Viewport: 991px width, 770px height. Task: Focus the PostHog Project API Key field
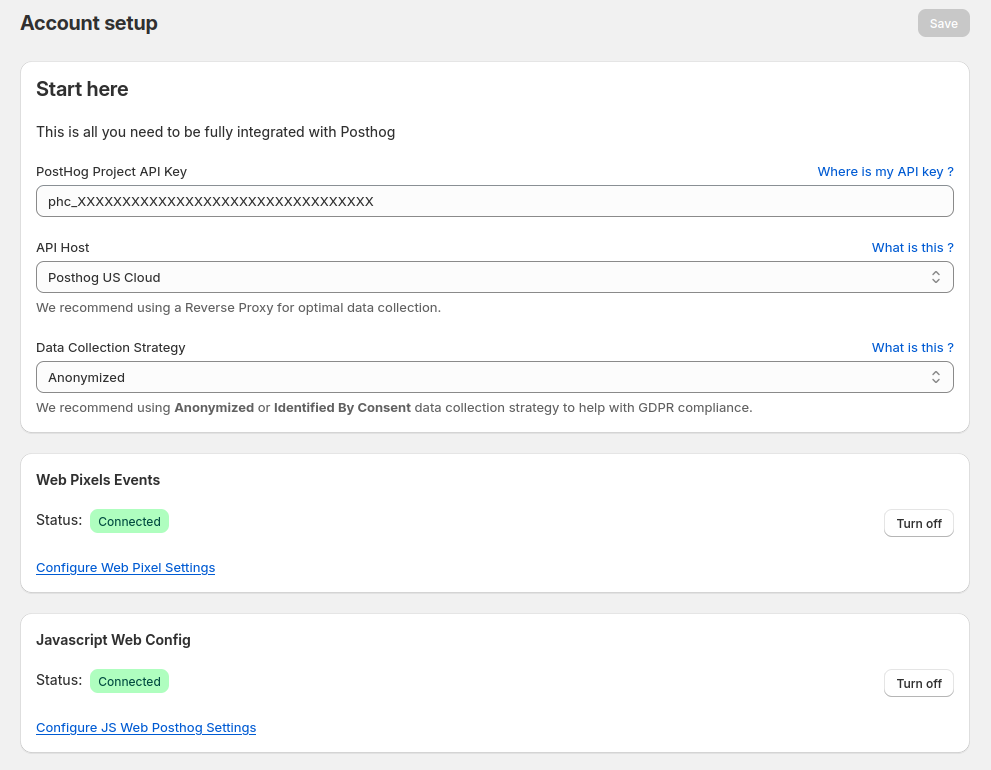(x=494, y=201)
